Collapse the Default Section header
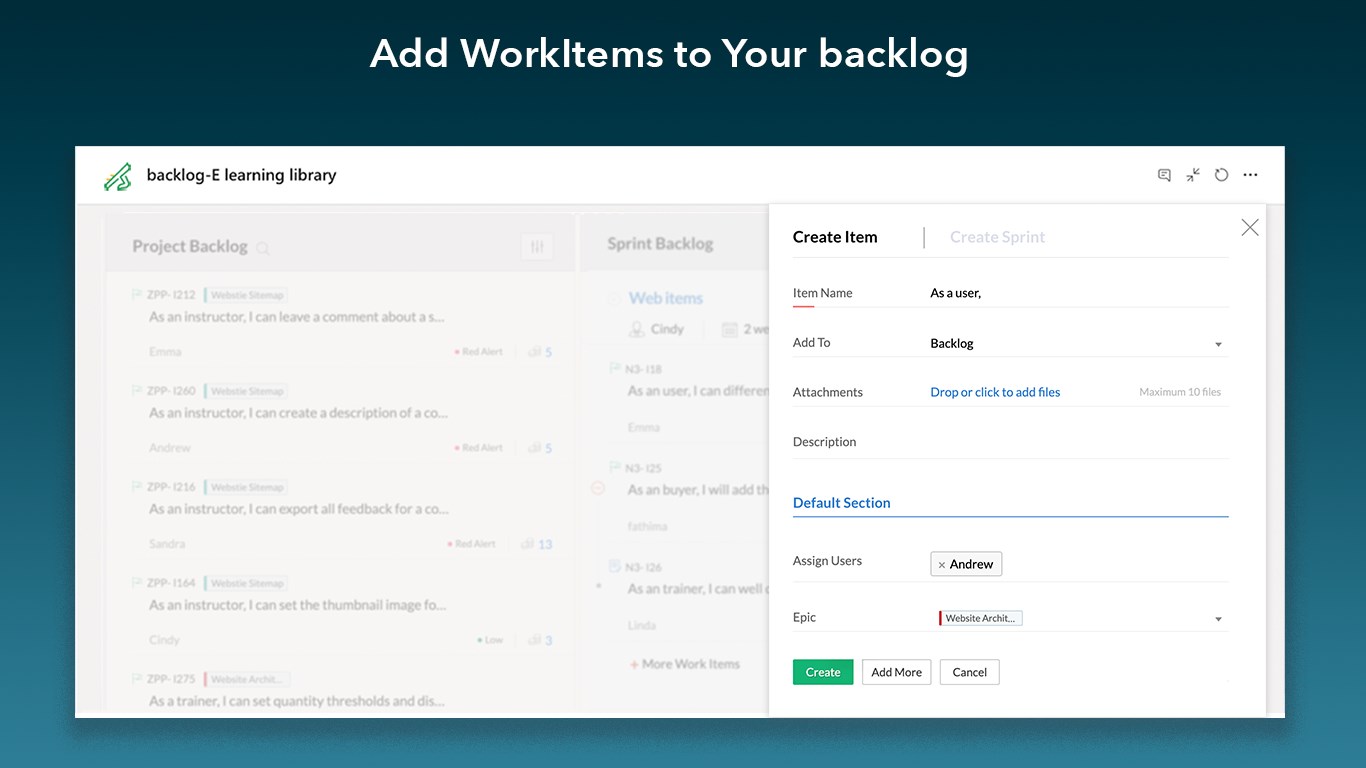The image size is (1366, 768). (x=841, y=503)
